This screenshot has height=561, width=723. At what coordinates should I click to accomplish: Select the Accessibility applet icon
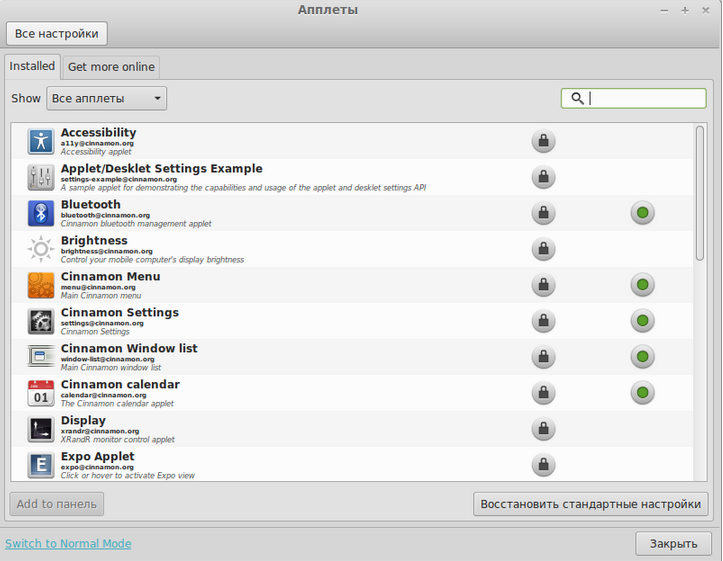pos(41,141)
